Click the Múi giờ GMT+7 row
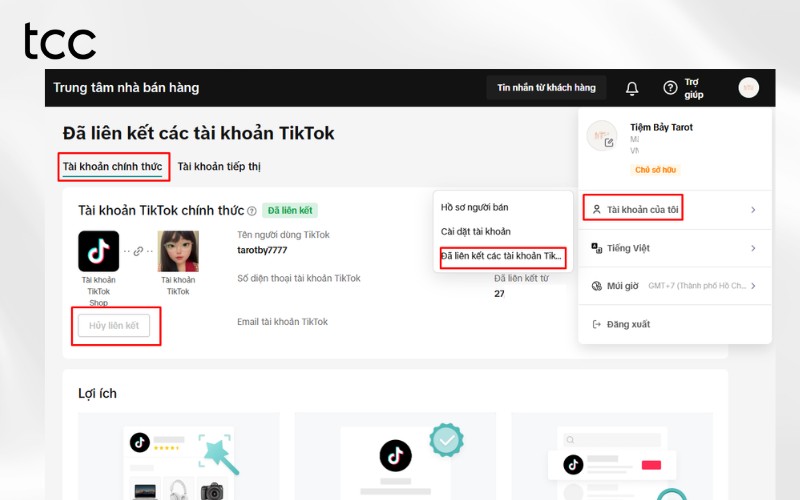Viewport: 800px width, 500px height. [x=674, y=286]
